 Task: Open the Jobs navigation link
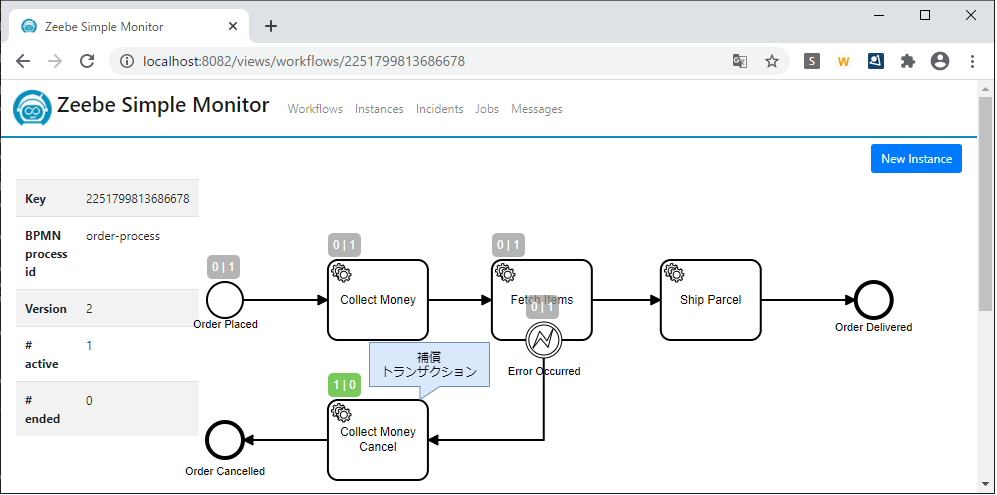[x=487, y=109]
